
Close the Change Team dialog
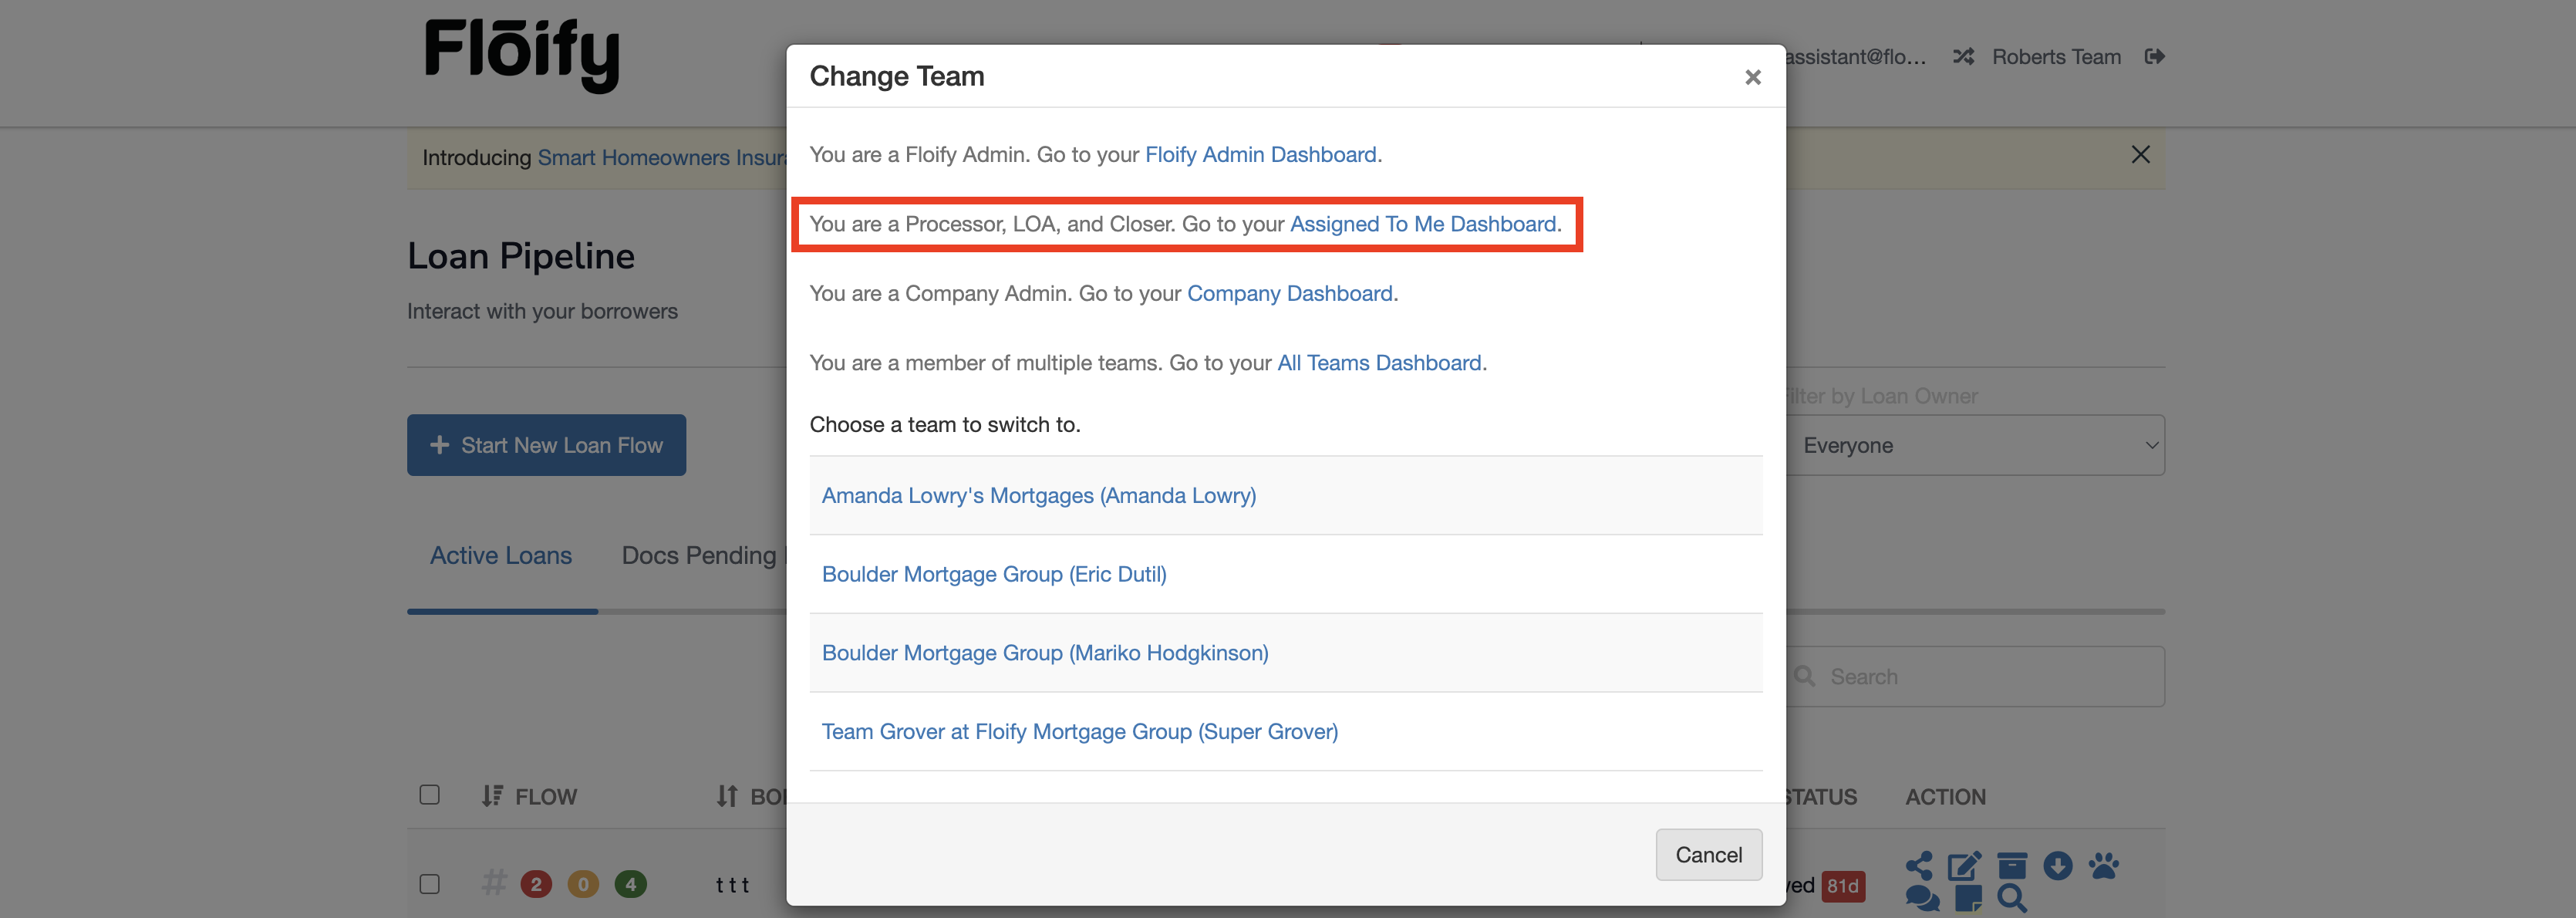point(1752,77)
